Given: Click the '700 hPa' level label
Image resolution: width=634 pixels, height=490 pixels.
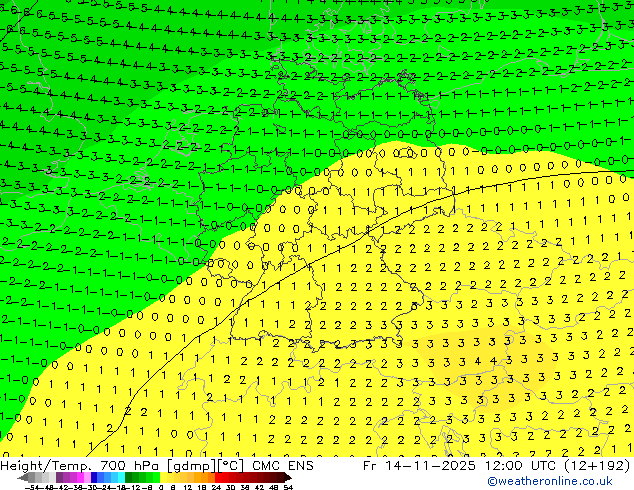Looking at the screenshot, I should click(x=129, y=466).
